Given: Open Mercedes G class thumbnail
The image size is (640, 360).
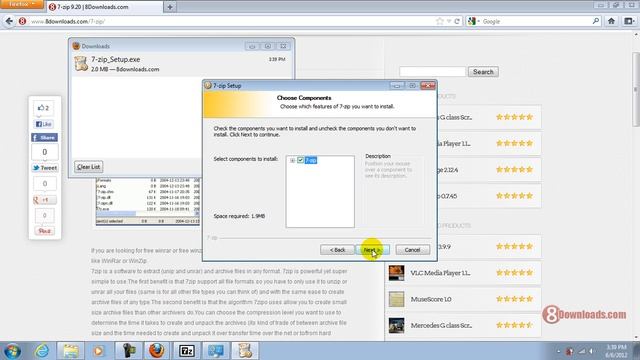Looking at the screenshot, I should pos(396,325).
